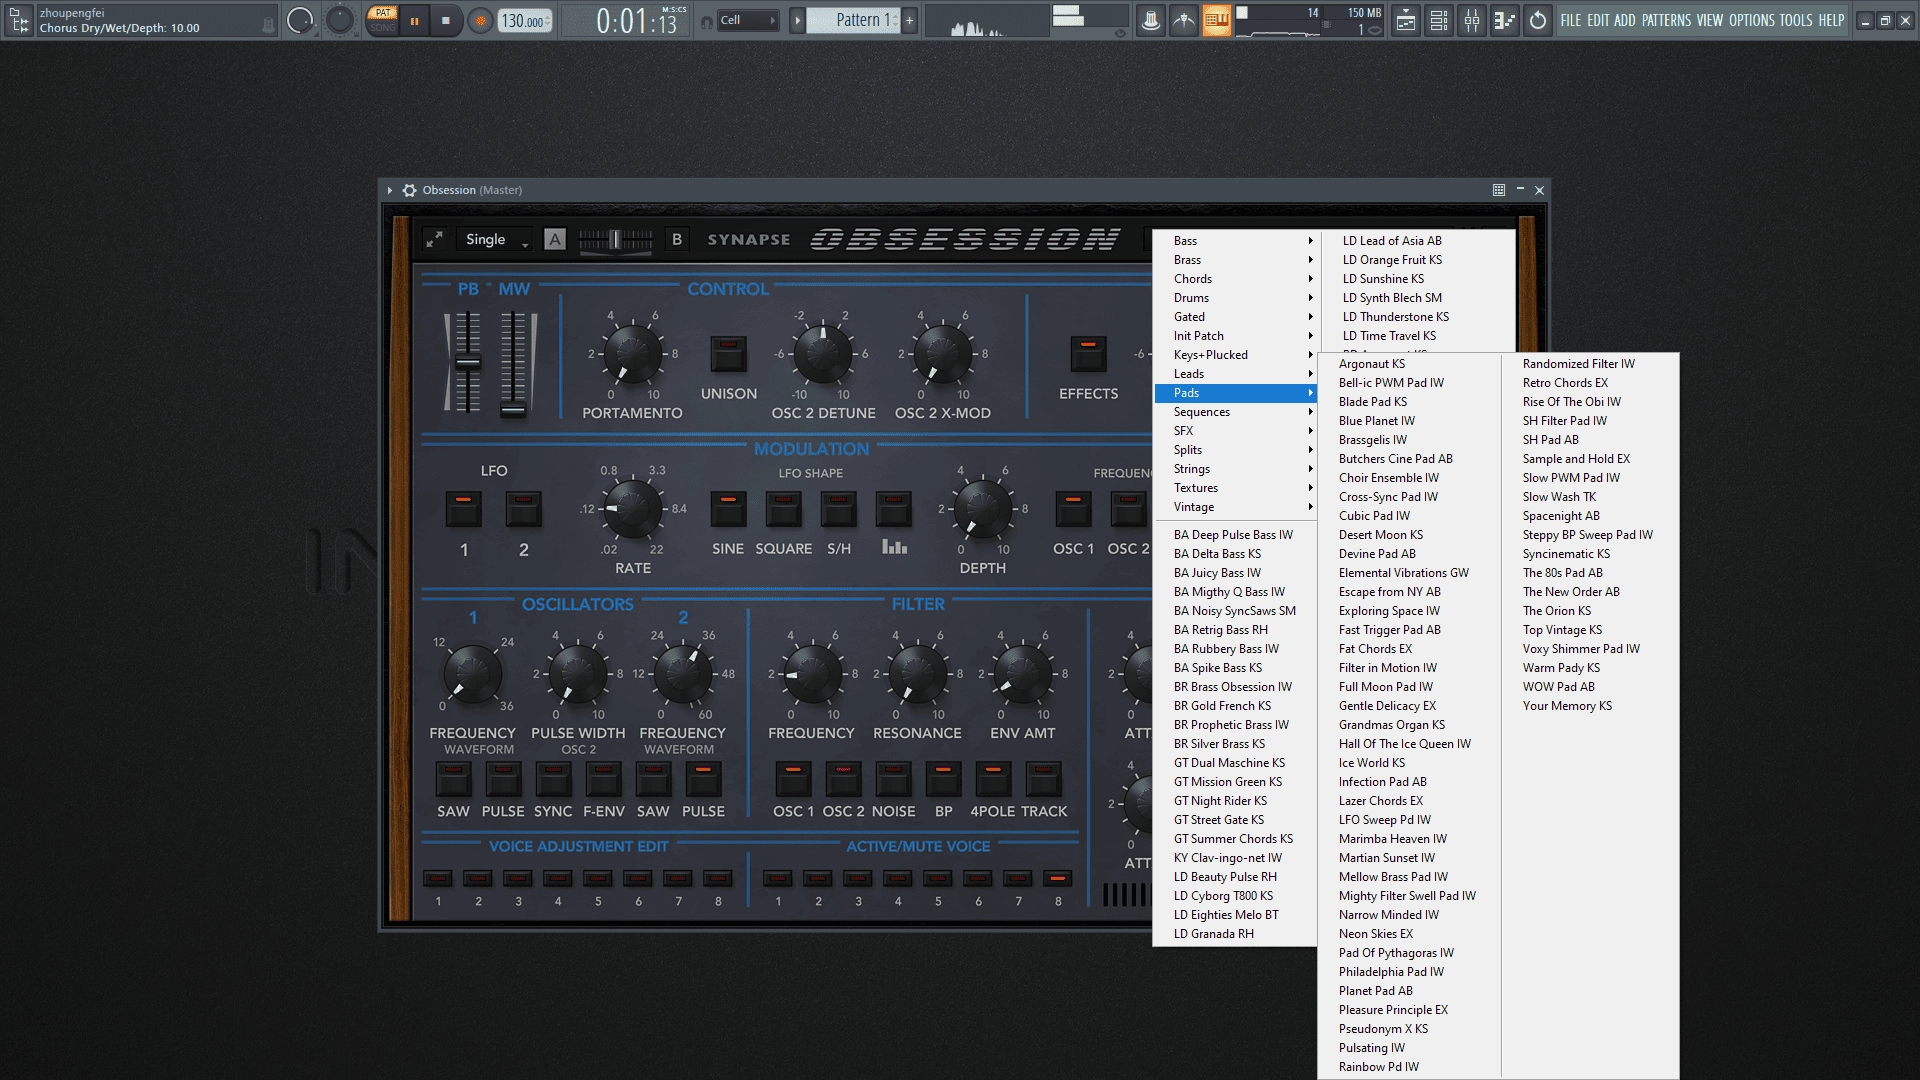Open the Piano roll icon

point(1504,20)
